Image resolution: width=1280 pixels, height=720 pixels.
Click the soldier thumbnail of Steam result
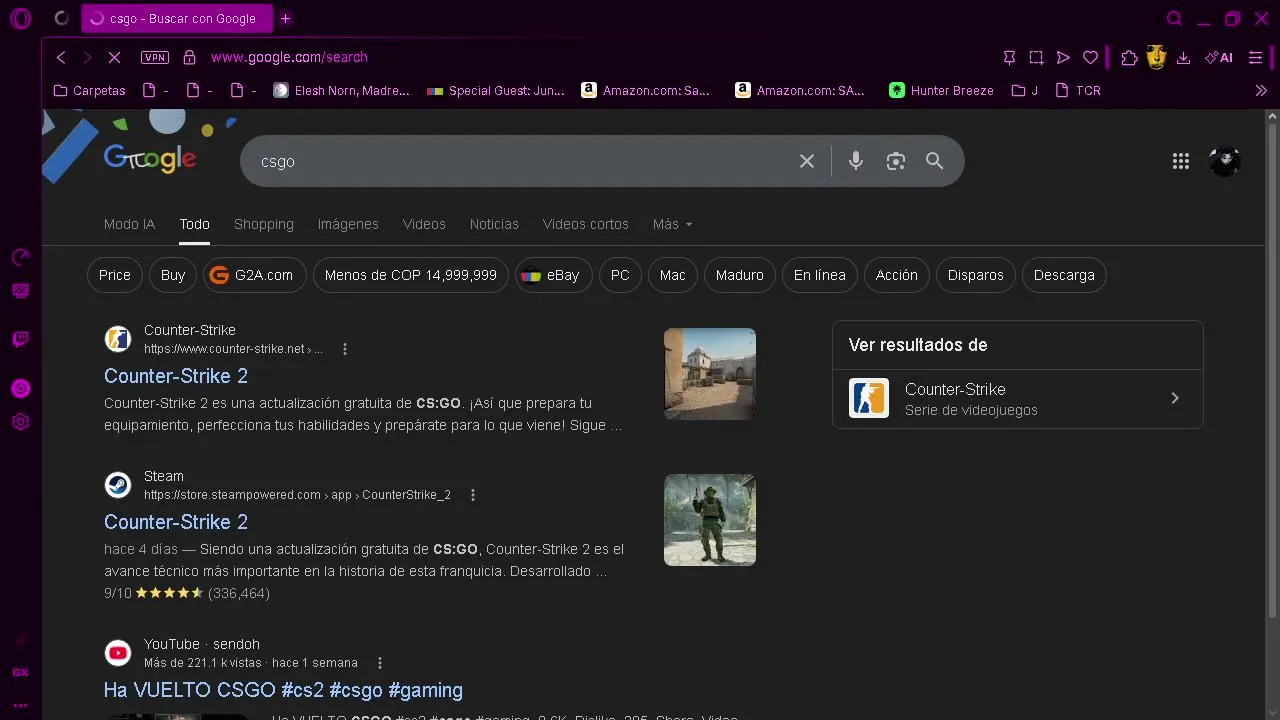coord(710,520)
